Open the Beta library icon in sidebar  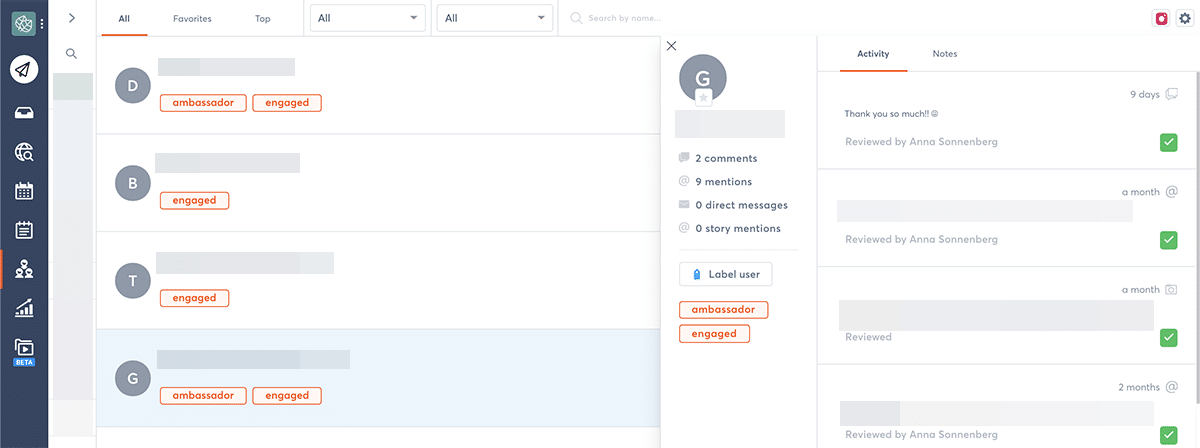point(24,351)
